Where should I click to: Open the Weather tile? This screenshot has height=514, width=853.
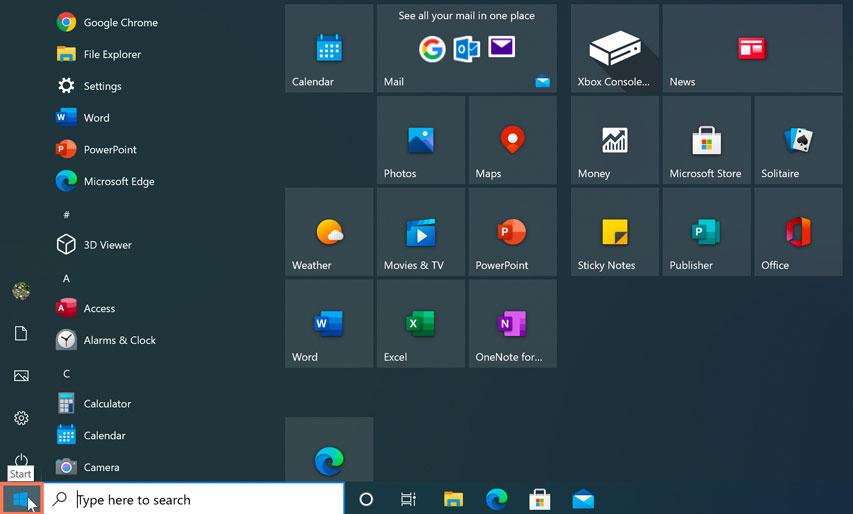tap(329, 233)
